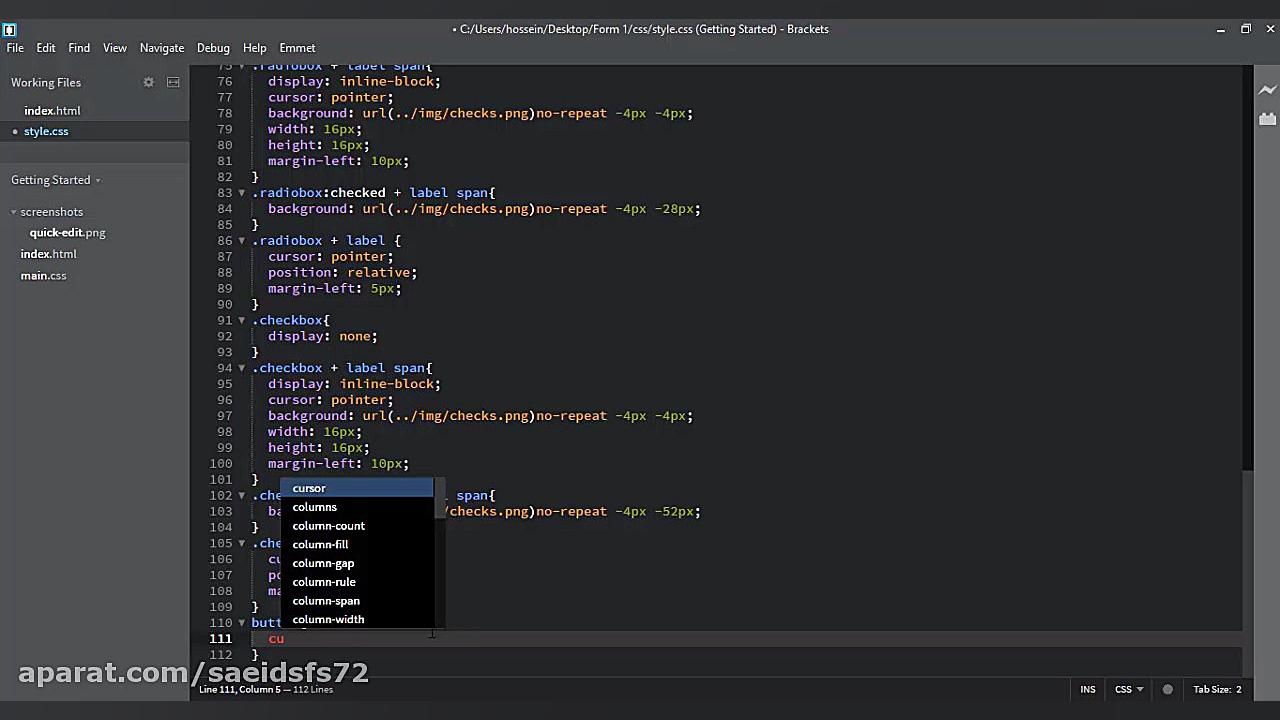Open the Debug menu
Image resolution: width=1280 pixels, height=720 pixels.
tap(213, 48)
